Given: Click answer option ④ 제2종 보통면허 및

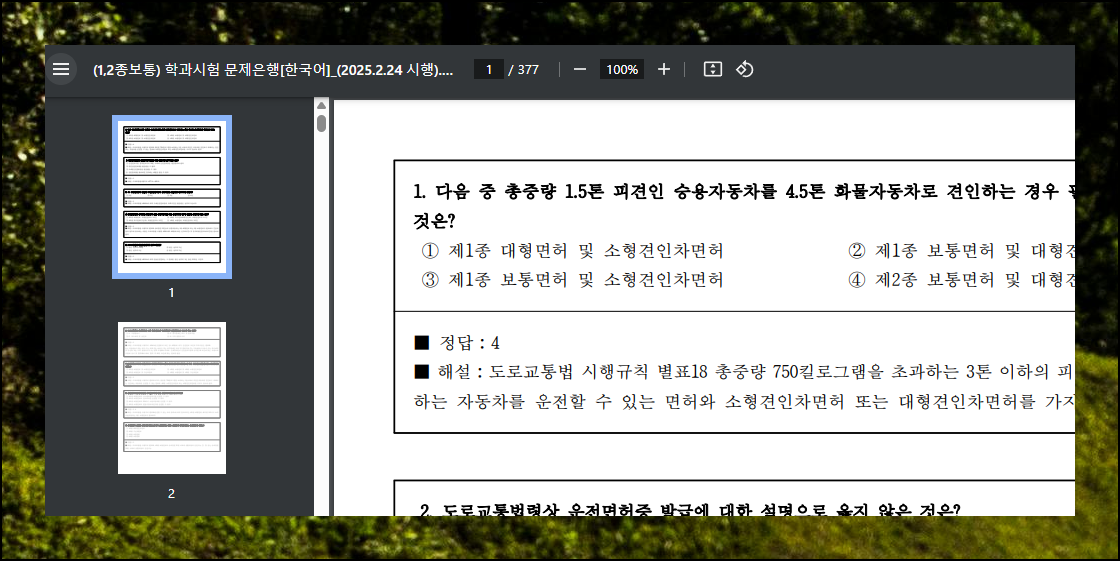Looking at the screenshot, I should 961,279.
